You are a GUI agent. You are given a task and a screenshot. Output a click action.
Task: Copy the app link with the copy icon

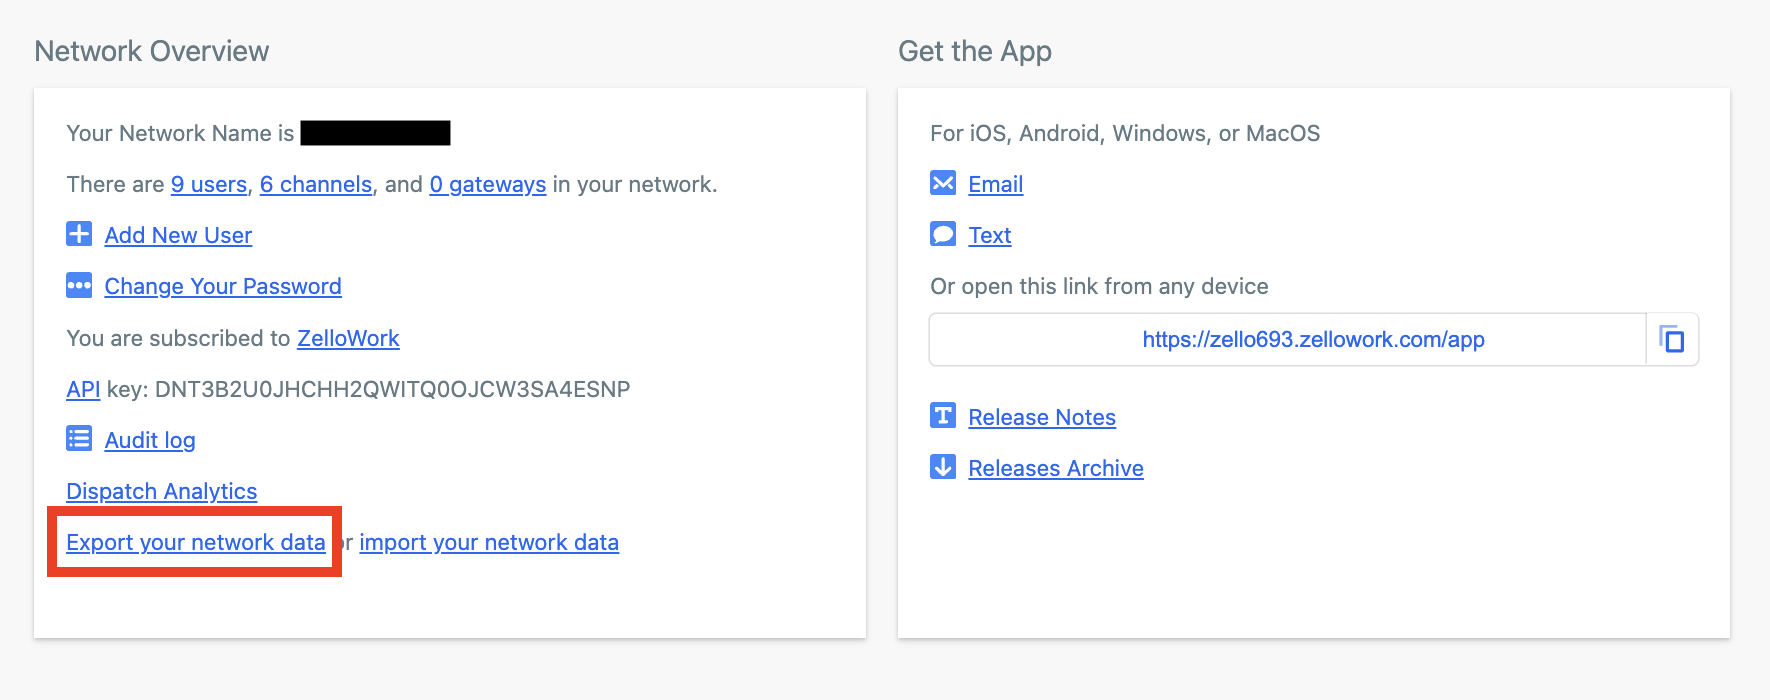tap(1672, 339)
